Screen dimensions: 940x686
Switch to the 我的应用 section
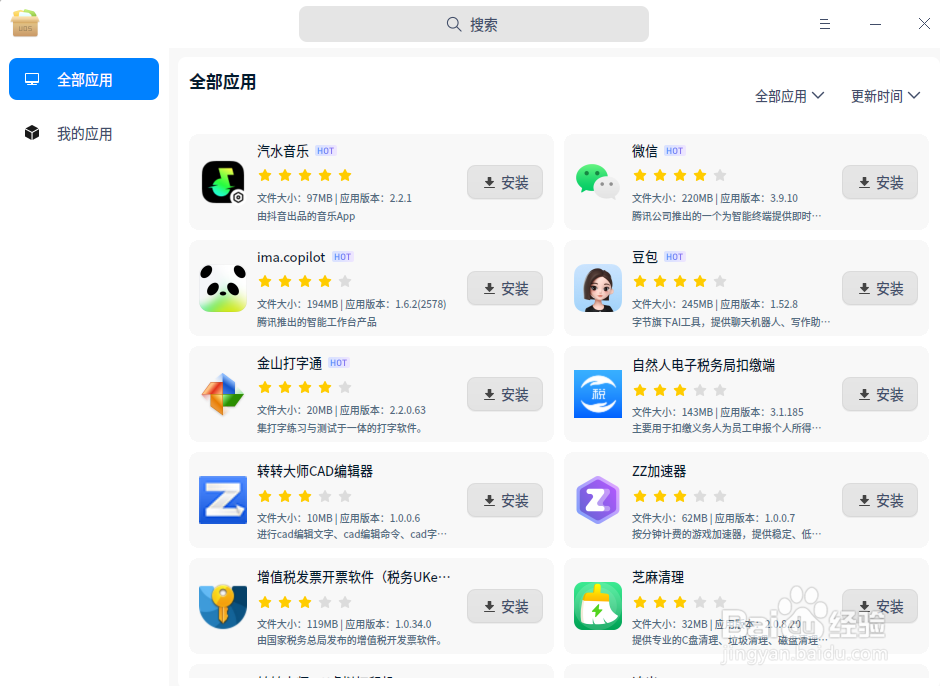[83, 133]
